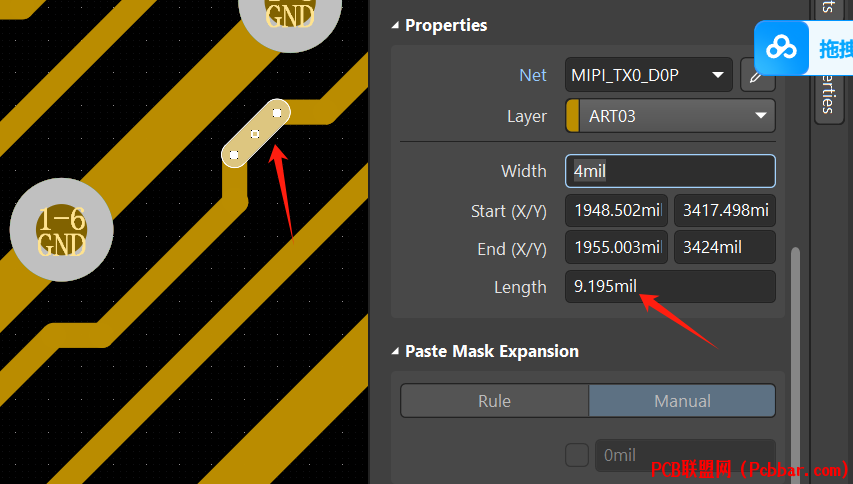
Task: Click the pencil icon beside Net field
Action: tap(757, 75)
